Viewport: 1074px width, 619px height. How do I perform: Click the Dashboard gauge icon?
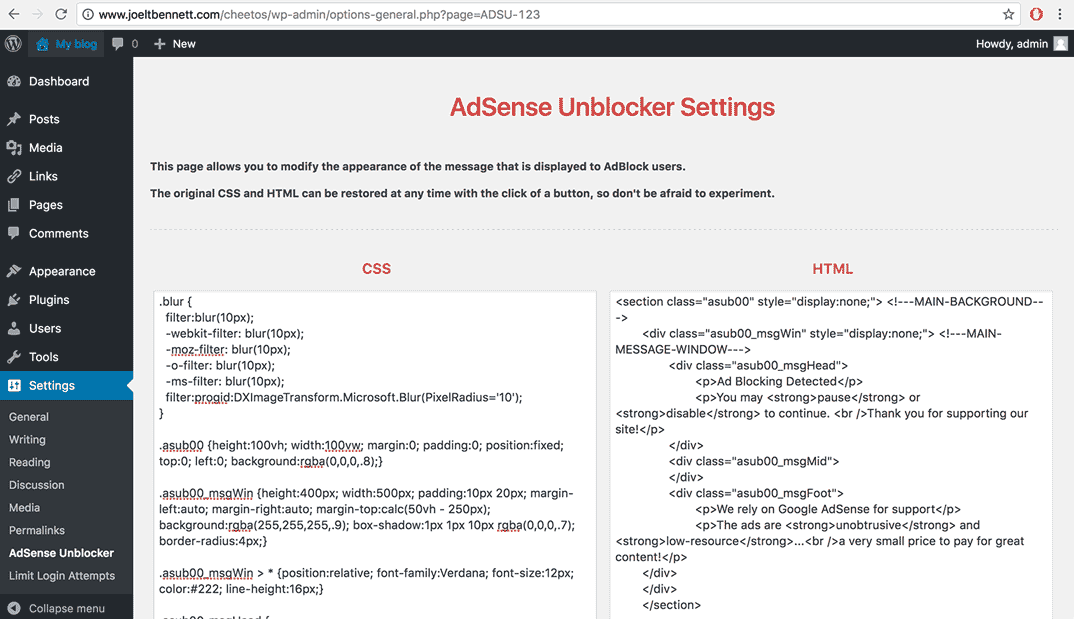(14, 81)
